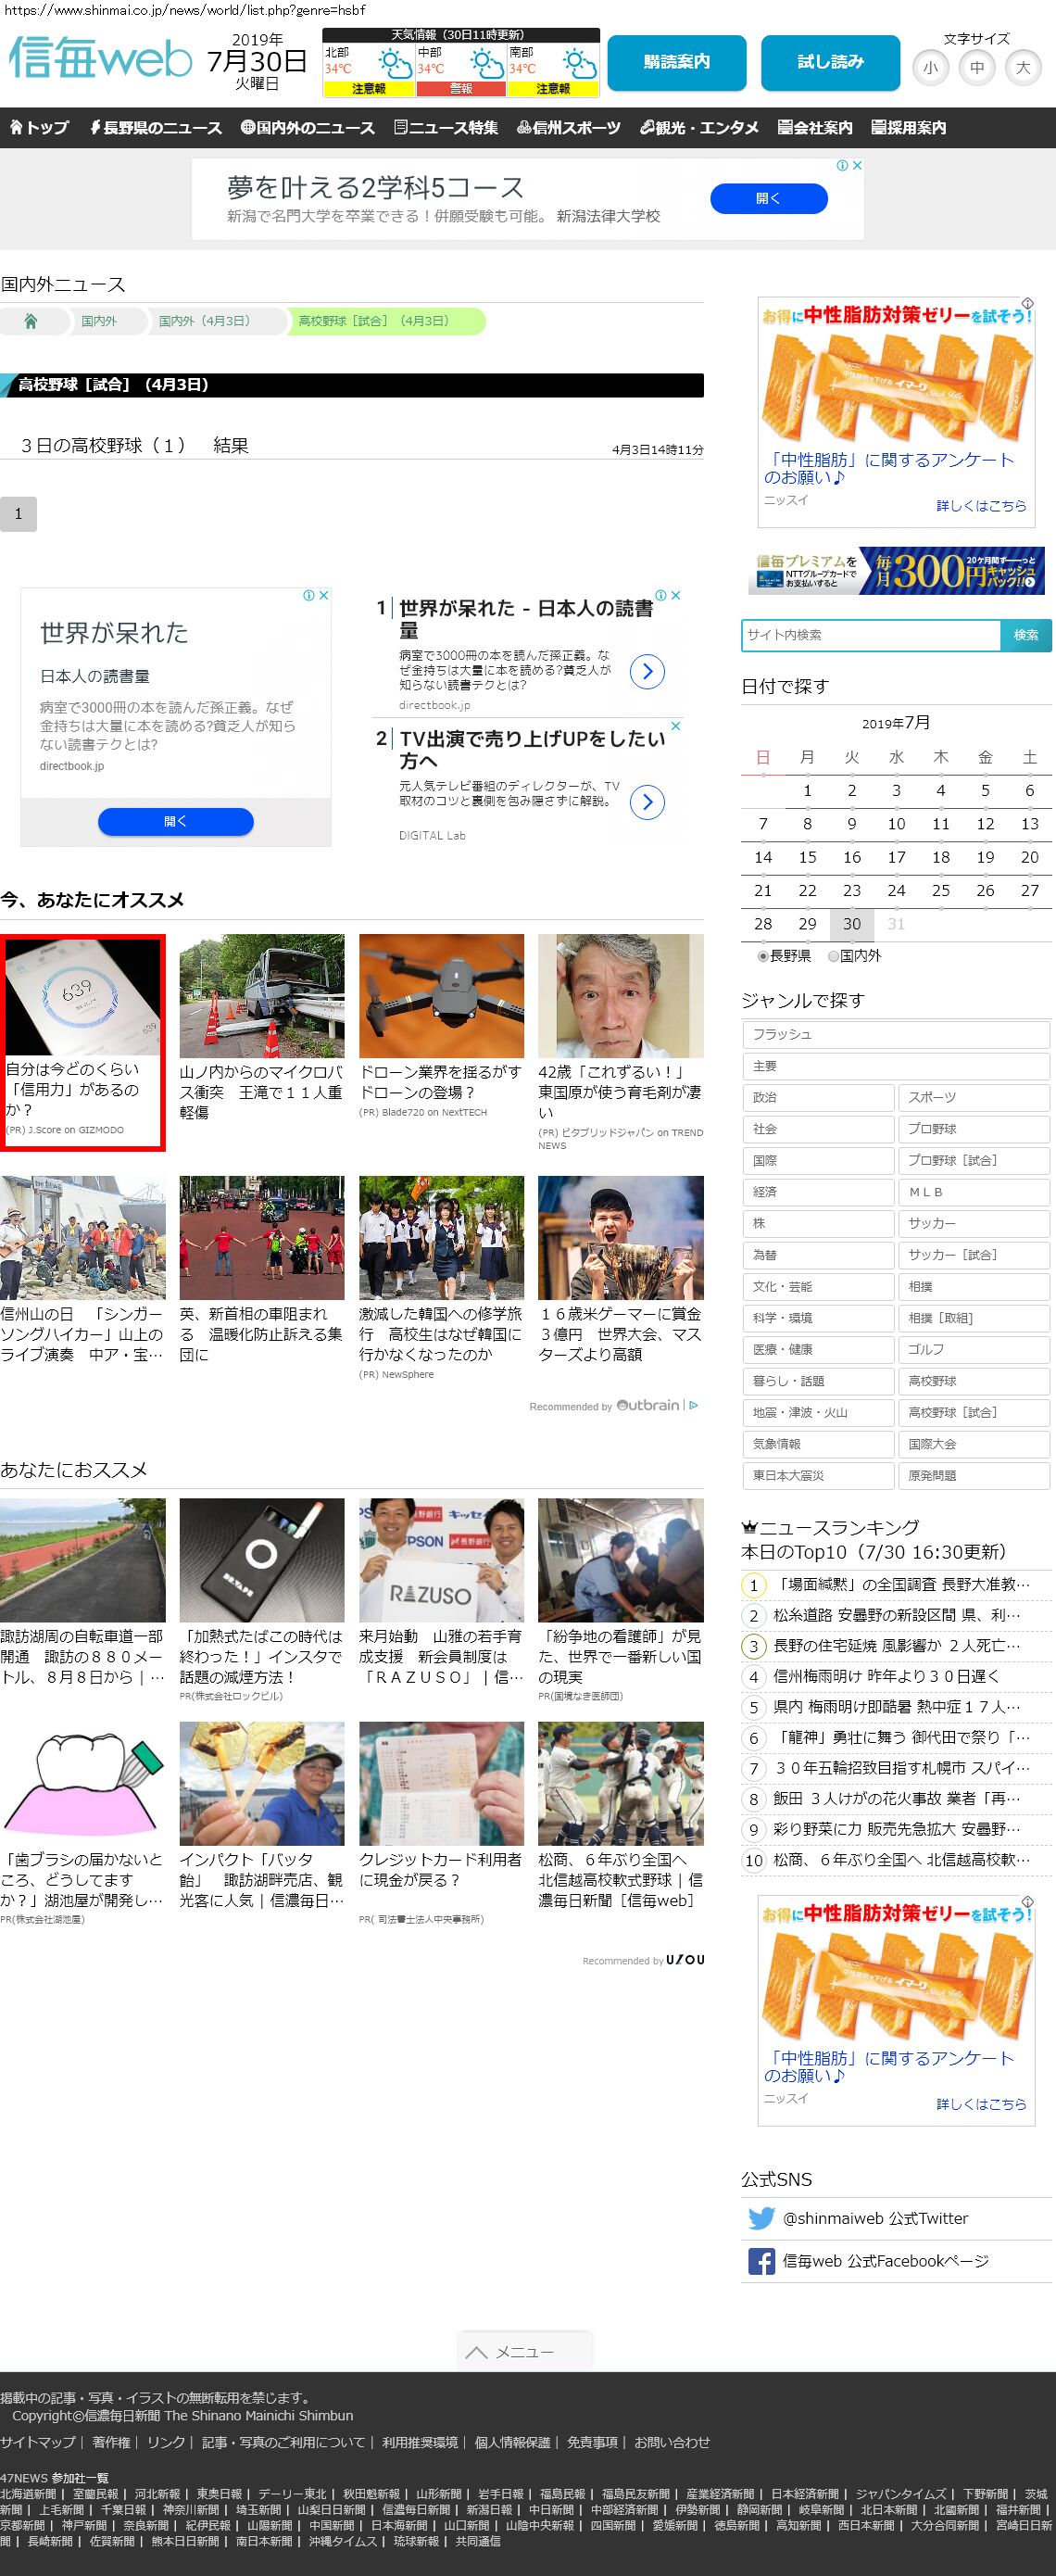Click the home icon in the breadcrumb

[31, 321]
